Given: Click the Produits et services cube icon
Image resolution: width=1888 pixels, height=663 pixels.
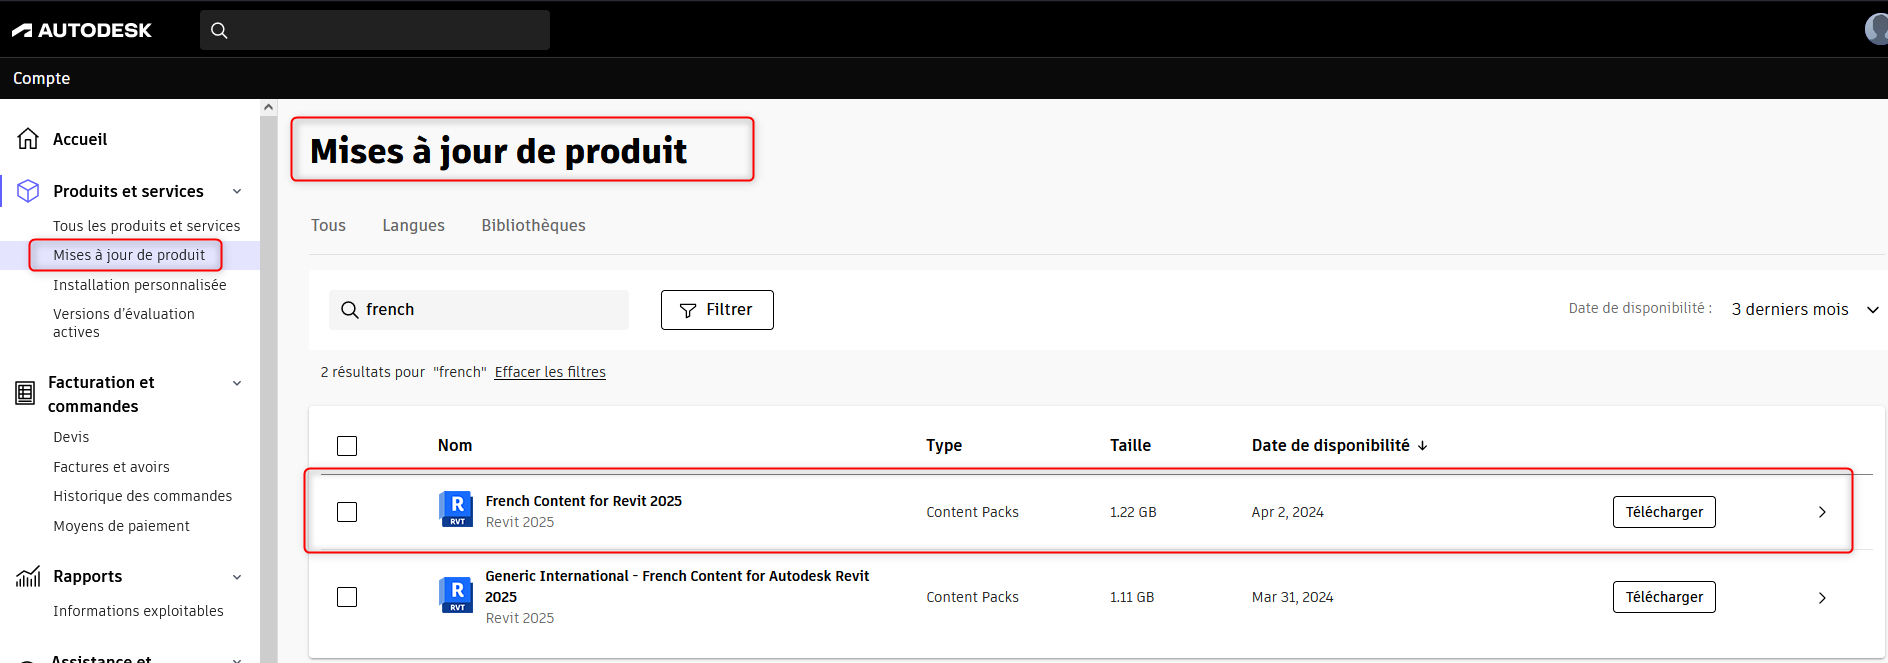Looking at the screenshot, I should 28,191.
